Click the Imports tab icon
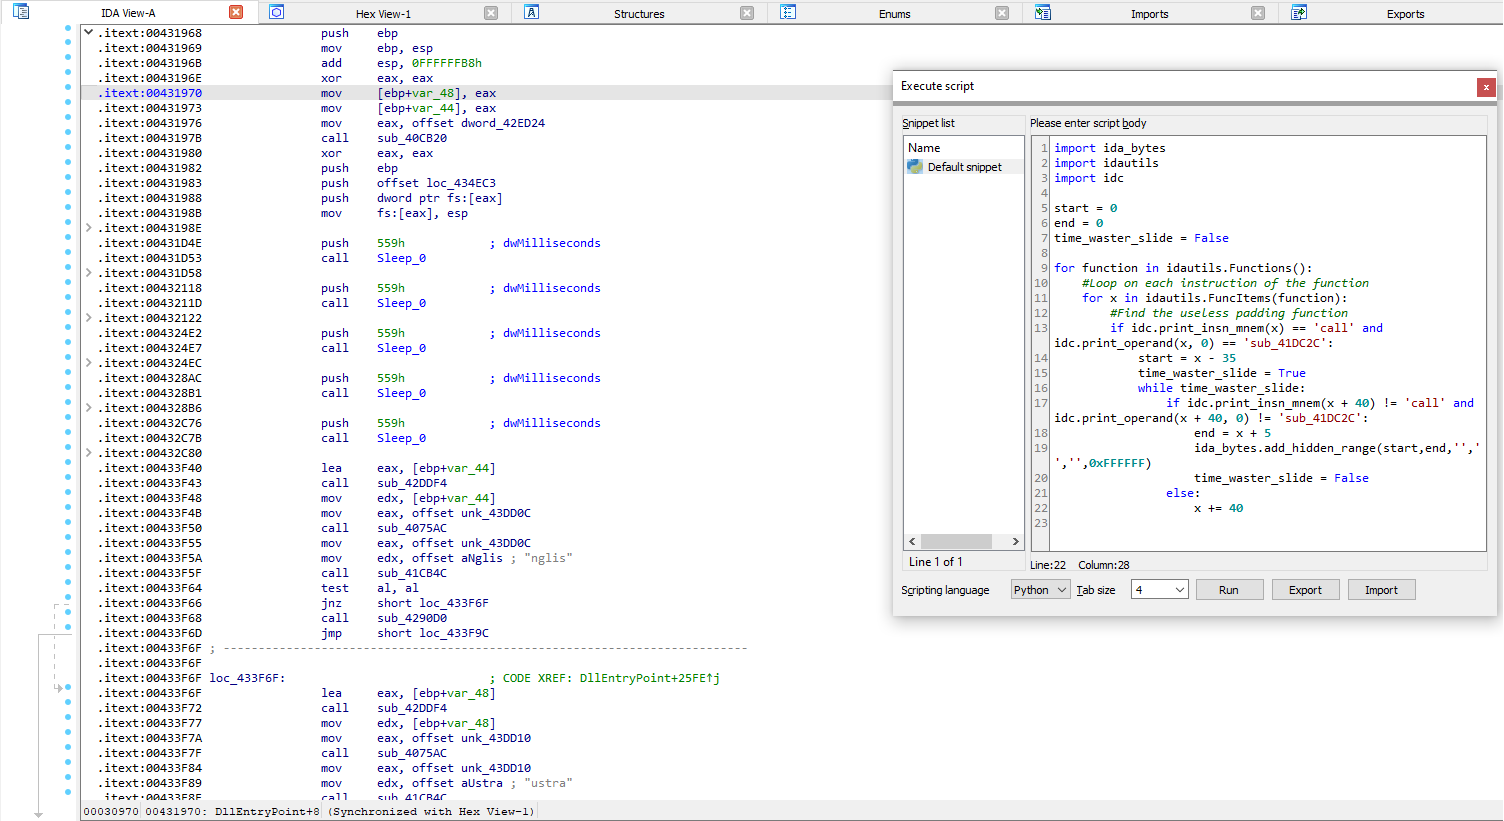This screenshot has width=1504, height=821. point(1043,12)
